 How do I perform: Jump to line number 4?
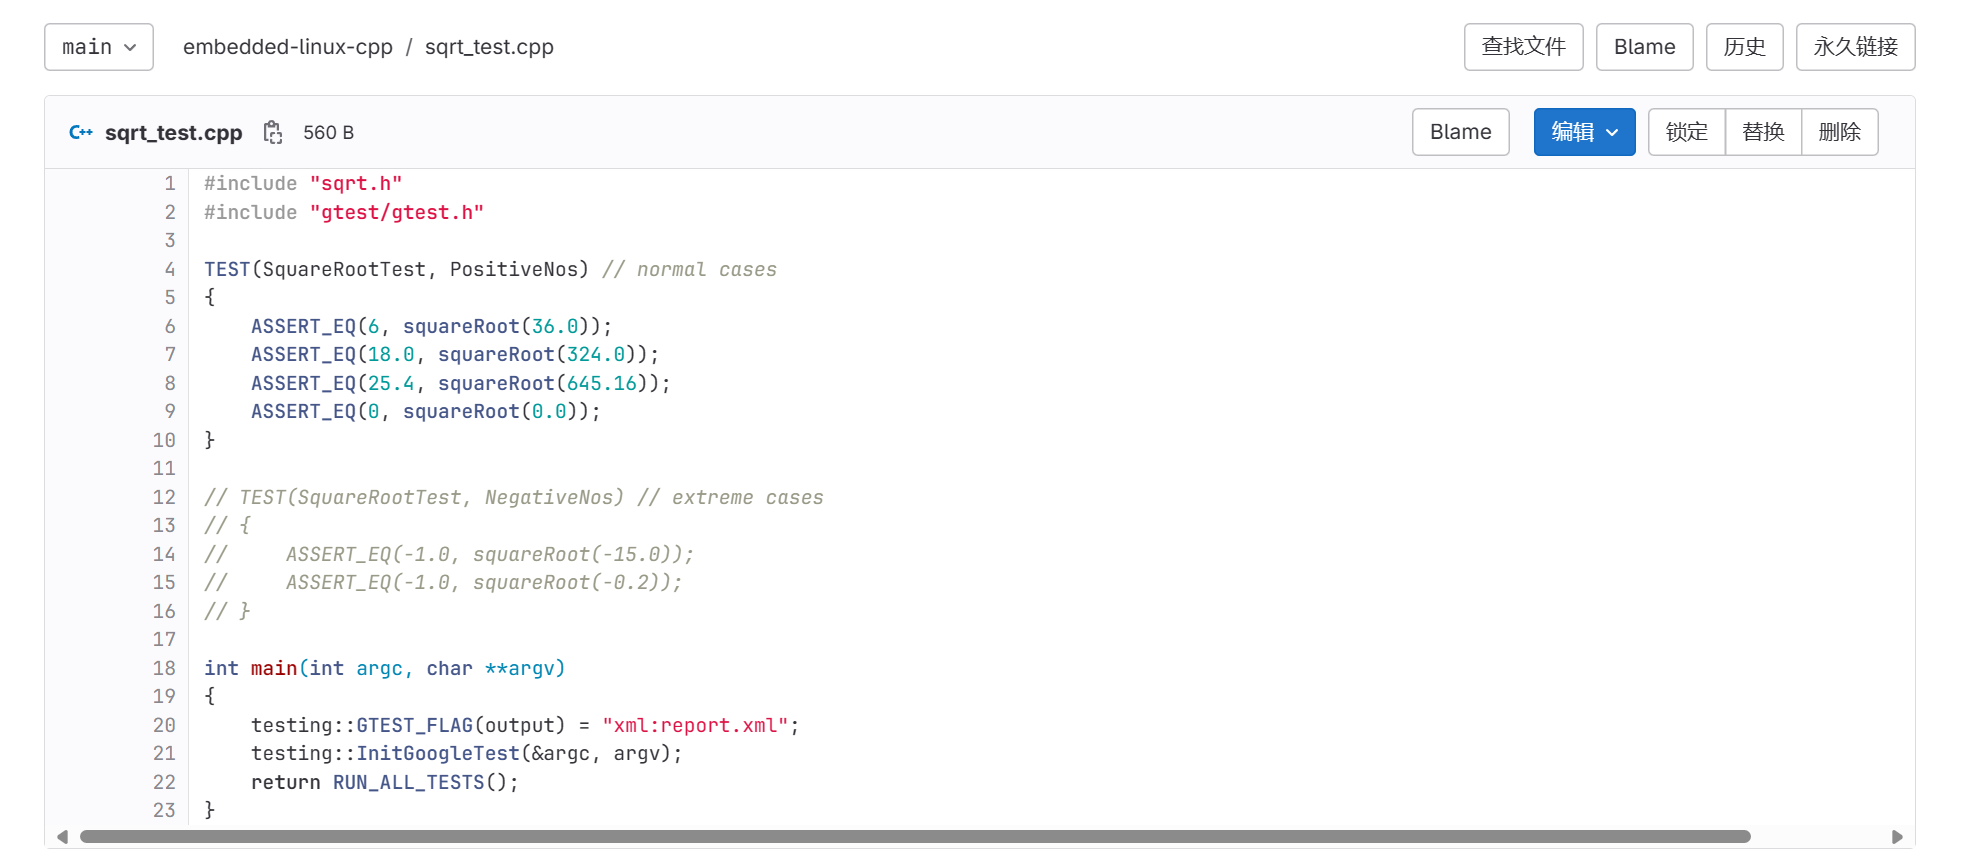170,269
